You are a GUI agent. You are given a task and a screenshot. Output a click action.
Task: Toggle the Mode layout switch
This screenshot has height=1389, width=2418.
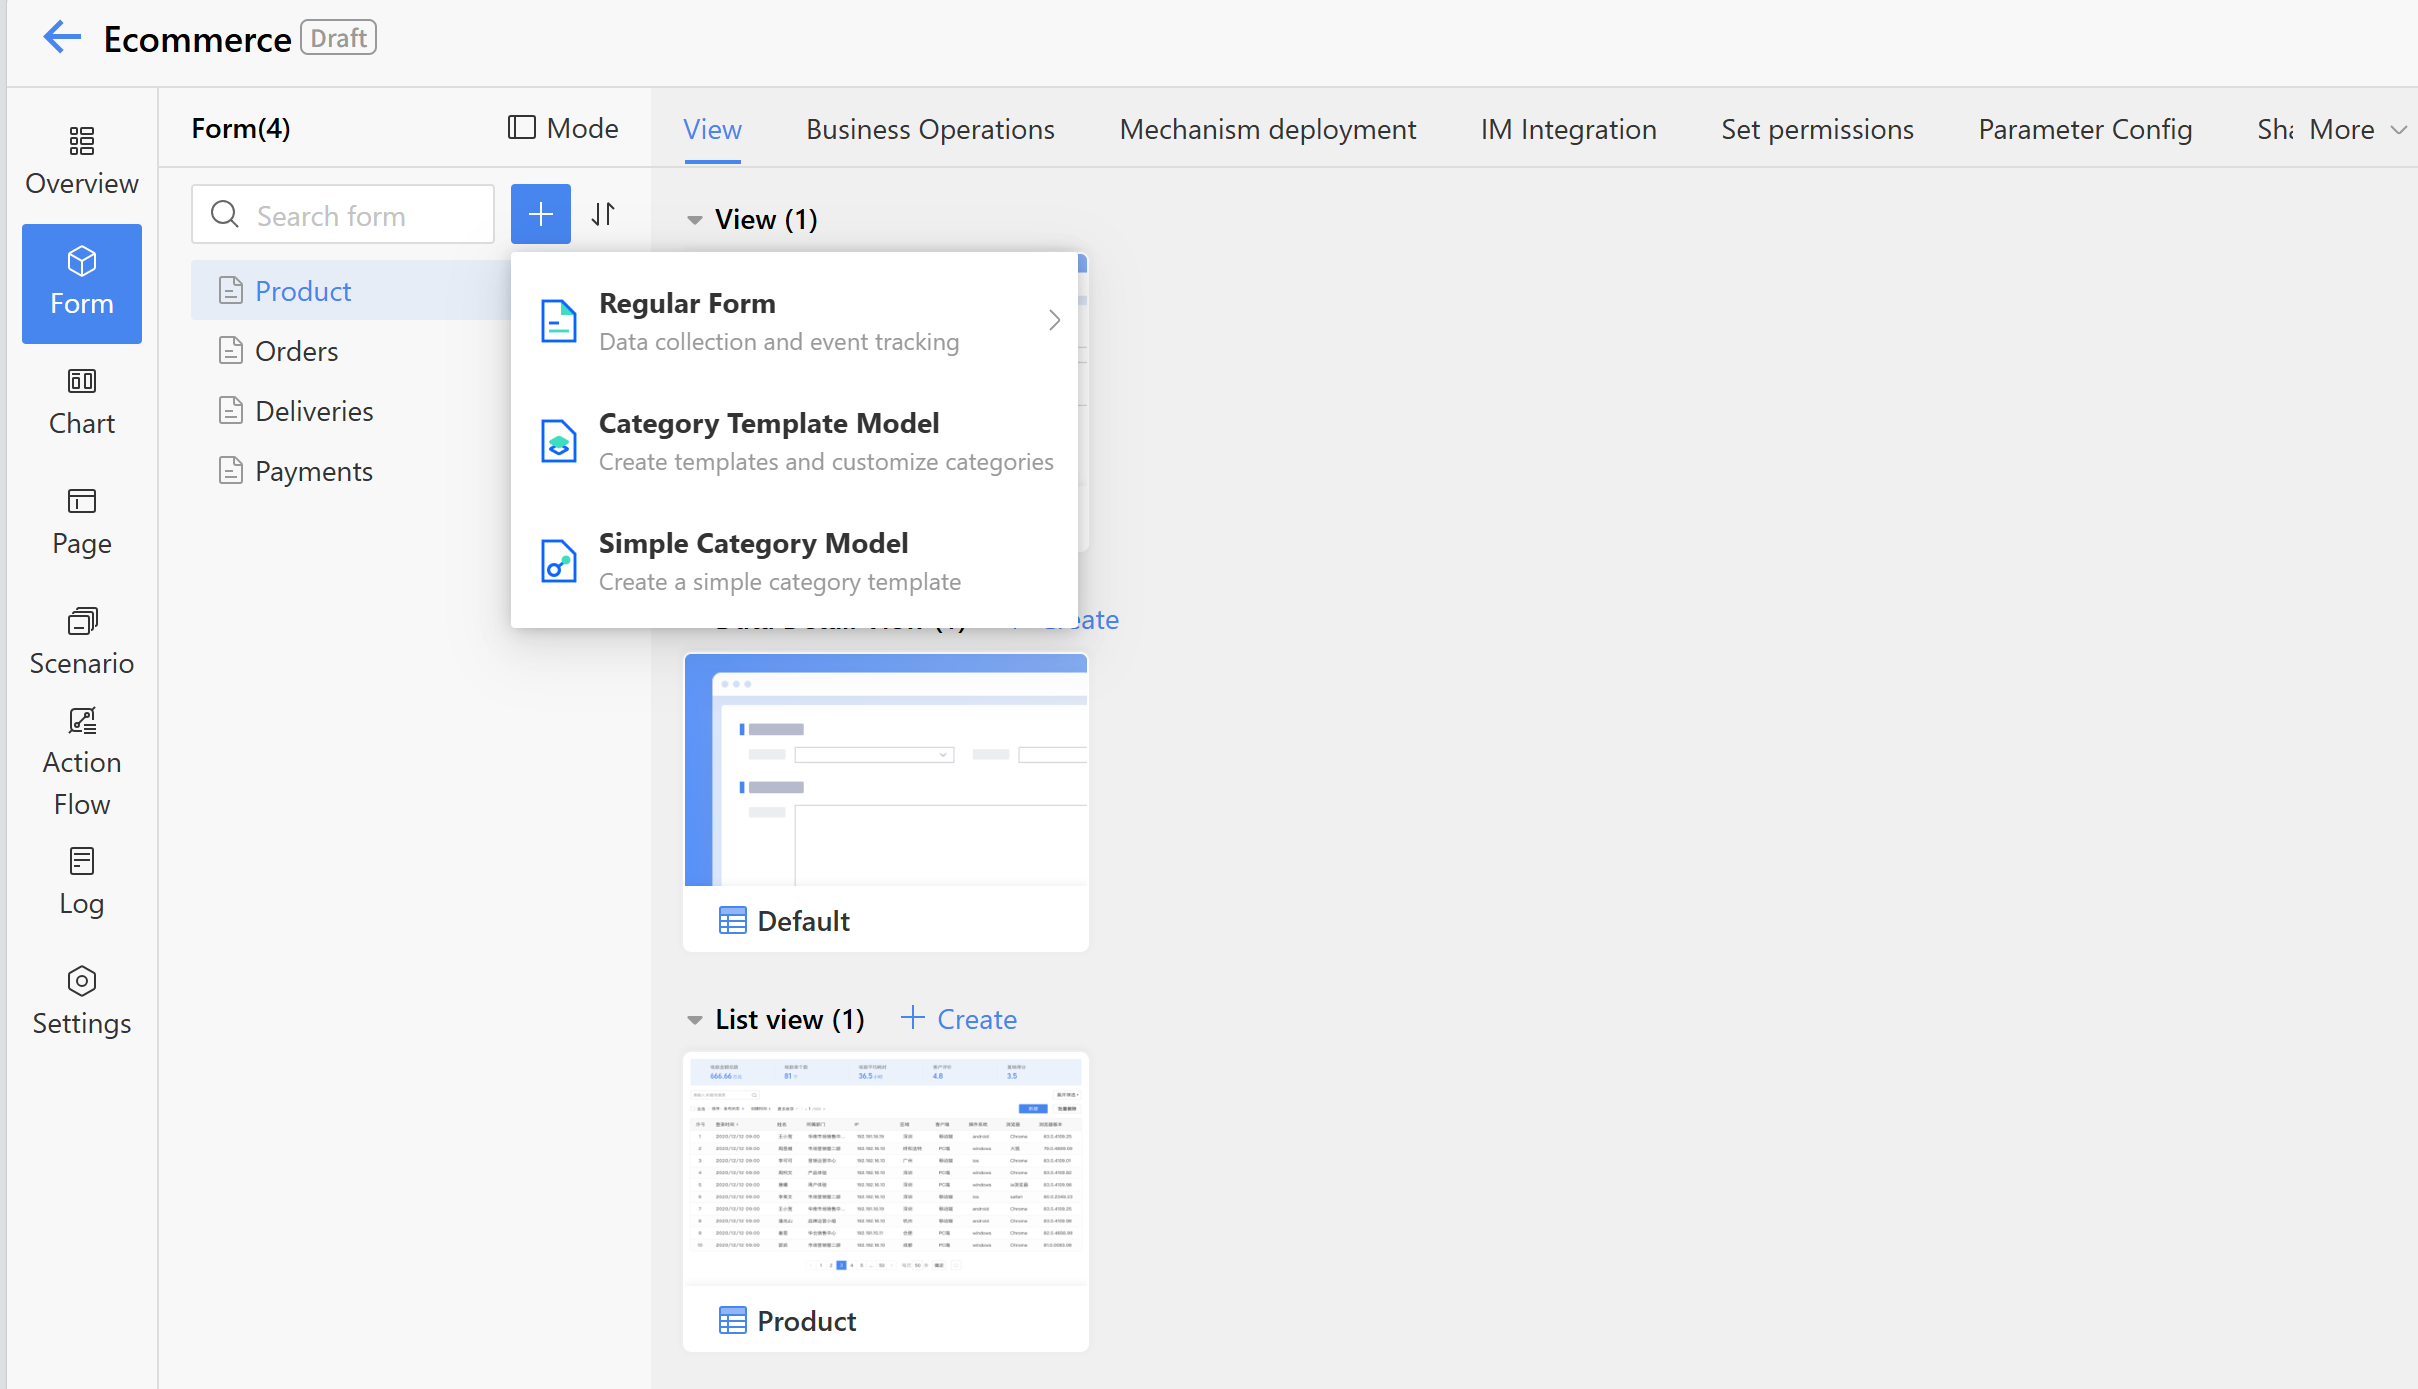pyautogui.click(x=563, y=128)
